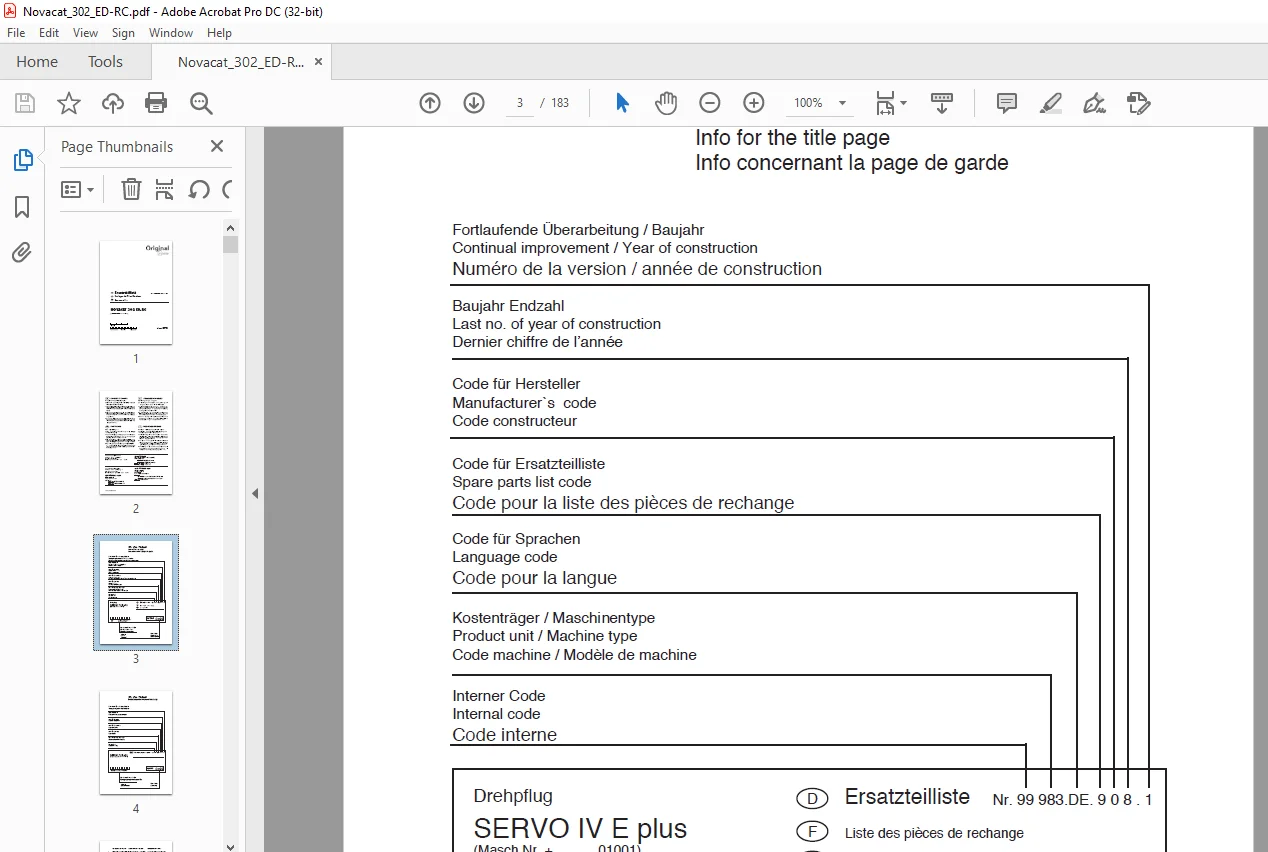
Task: Click 'SERVO IV E plus' heading
Action: 580,829
